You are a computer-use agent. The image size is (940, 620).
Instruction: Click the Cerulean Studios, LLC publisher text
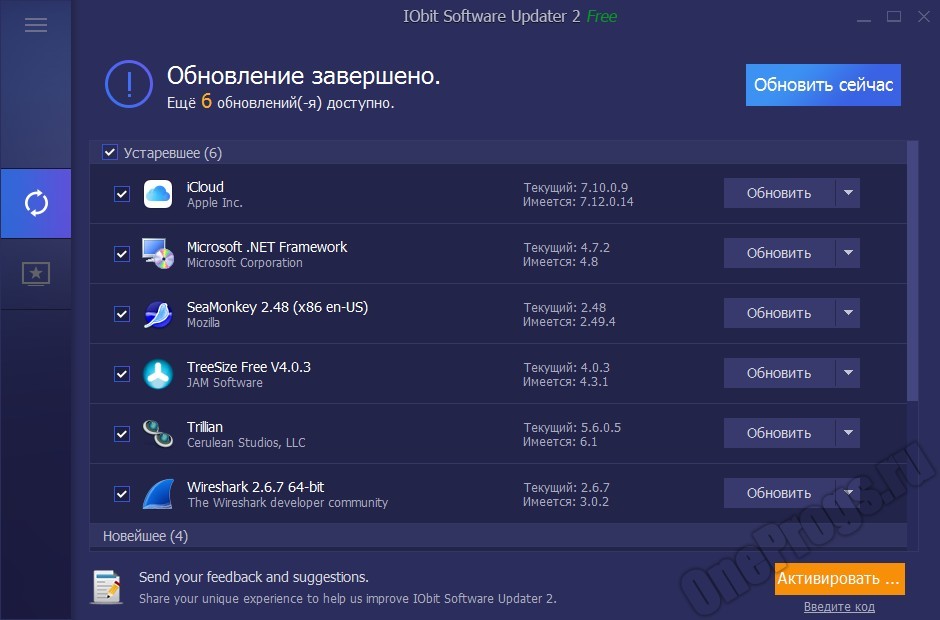(246, 443)
